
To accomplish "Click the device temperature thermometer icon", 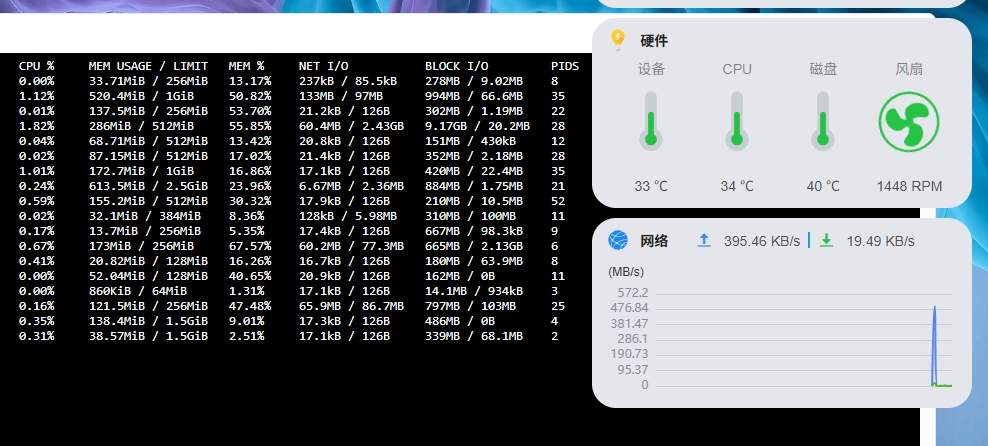I will pyautogui.click(x=651, y=121).
